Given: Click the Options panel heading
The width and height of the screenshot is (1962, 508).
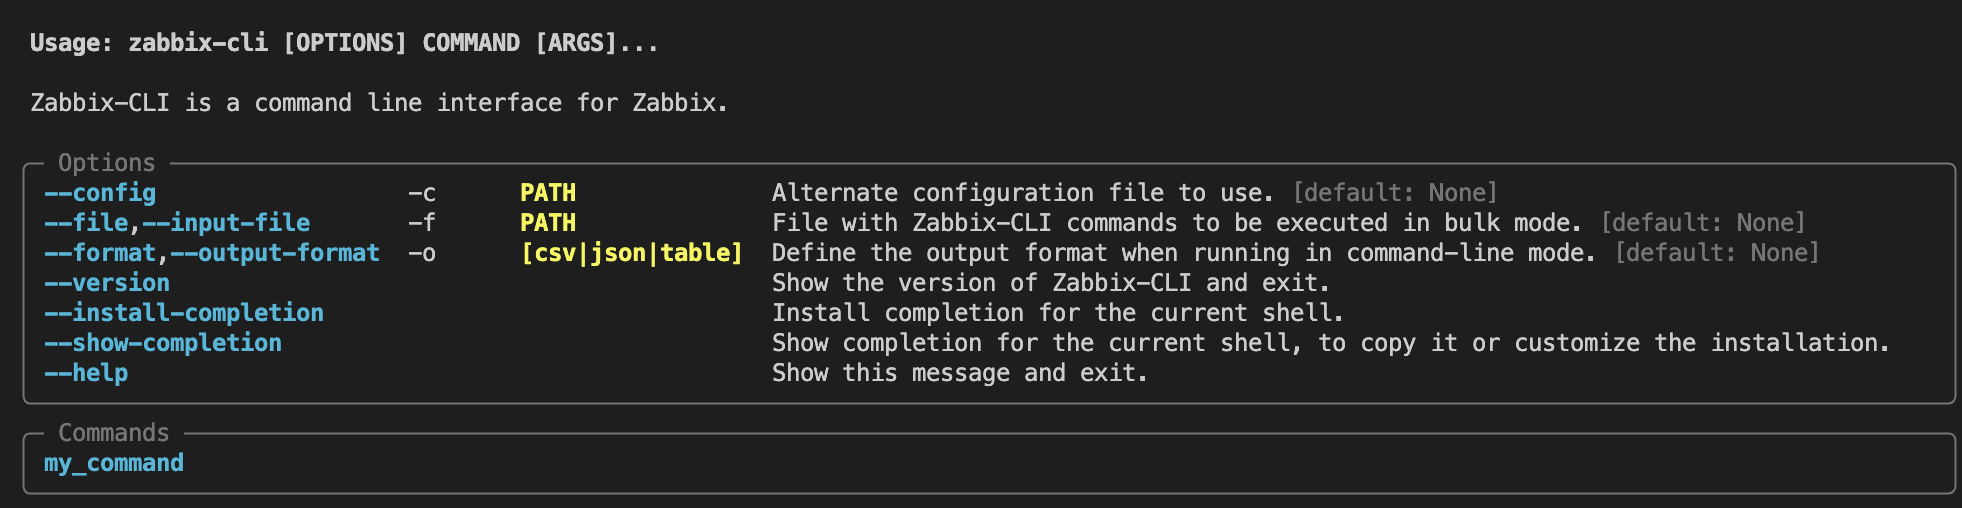Looking at the screenshot, I should tap(106, 163).
